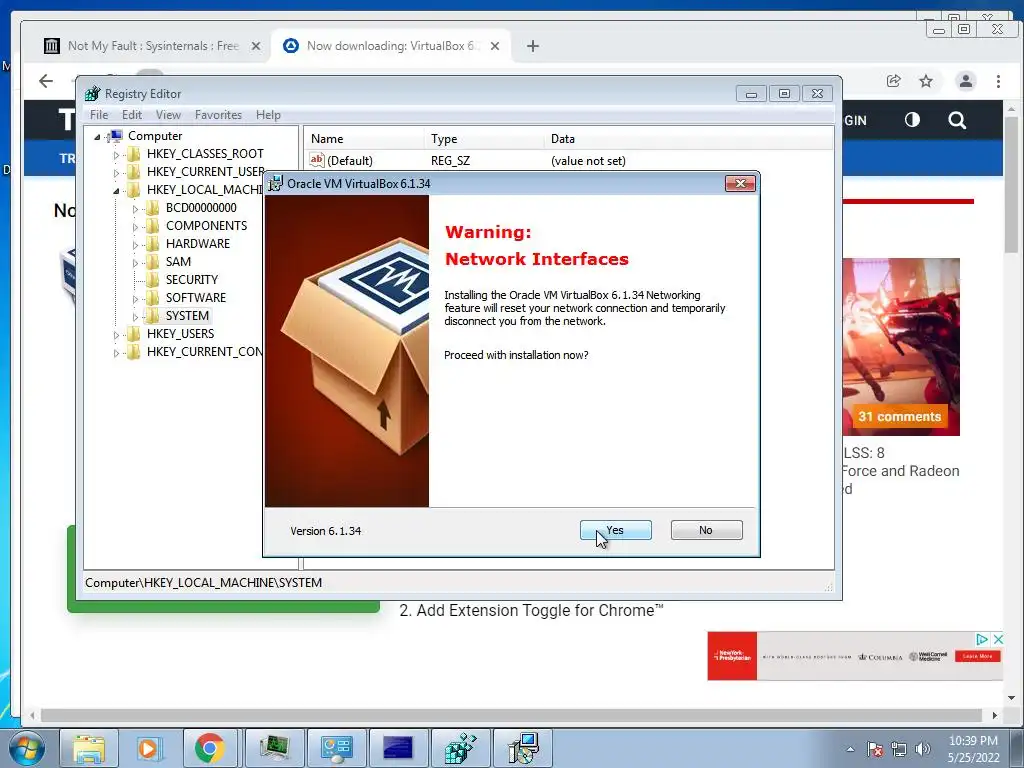Select HKEY_USERS hive
The image size is (1024, 768).
[x=180, y=334]
